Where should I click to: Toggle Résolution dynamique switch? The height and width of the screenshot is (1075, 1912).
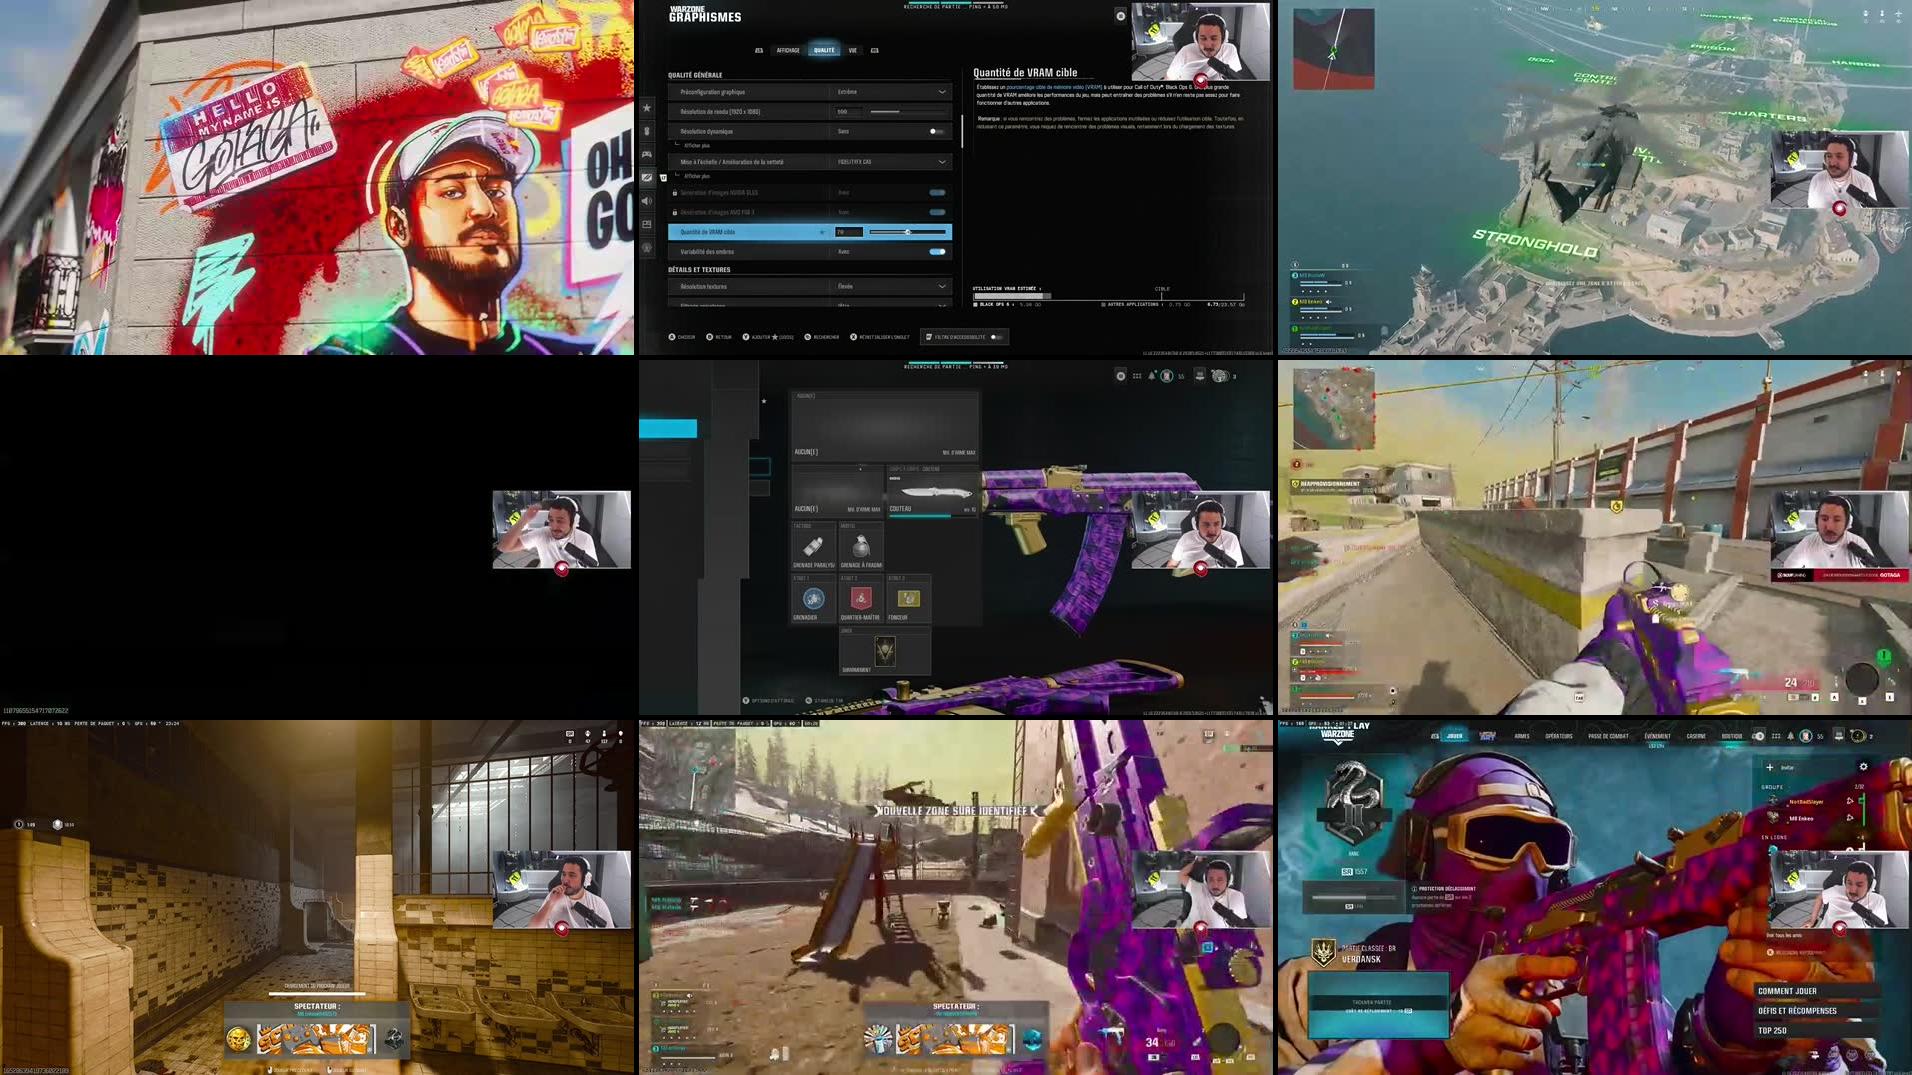pos(936,131)
